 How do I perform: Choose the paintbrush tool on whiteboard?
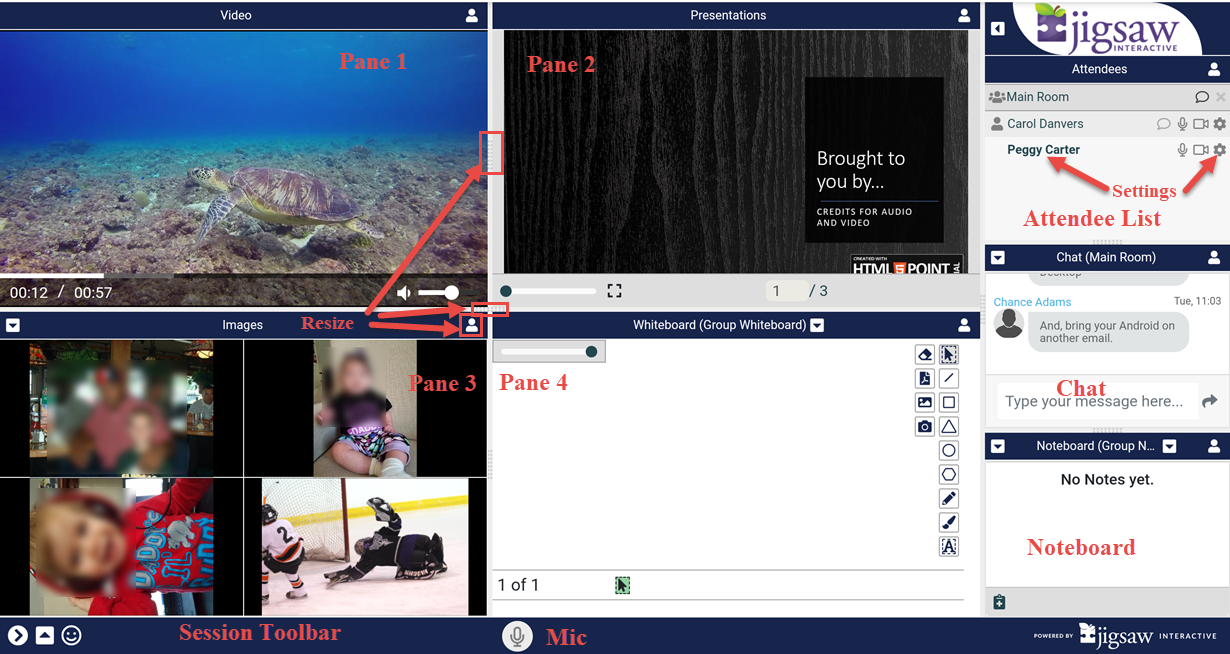(949, 523)
